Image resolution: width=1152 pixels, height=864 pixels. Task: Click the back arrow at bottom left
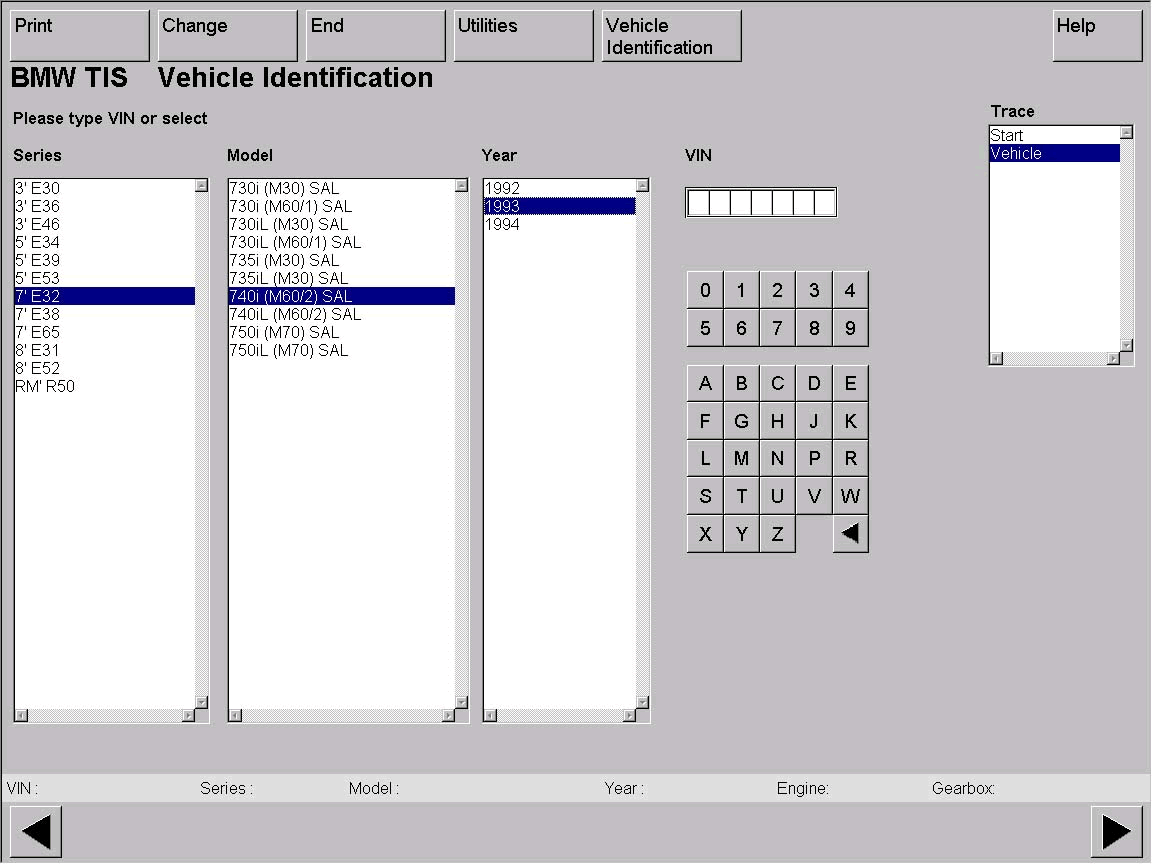pyautogui.click(x=36, y=832)
